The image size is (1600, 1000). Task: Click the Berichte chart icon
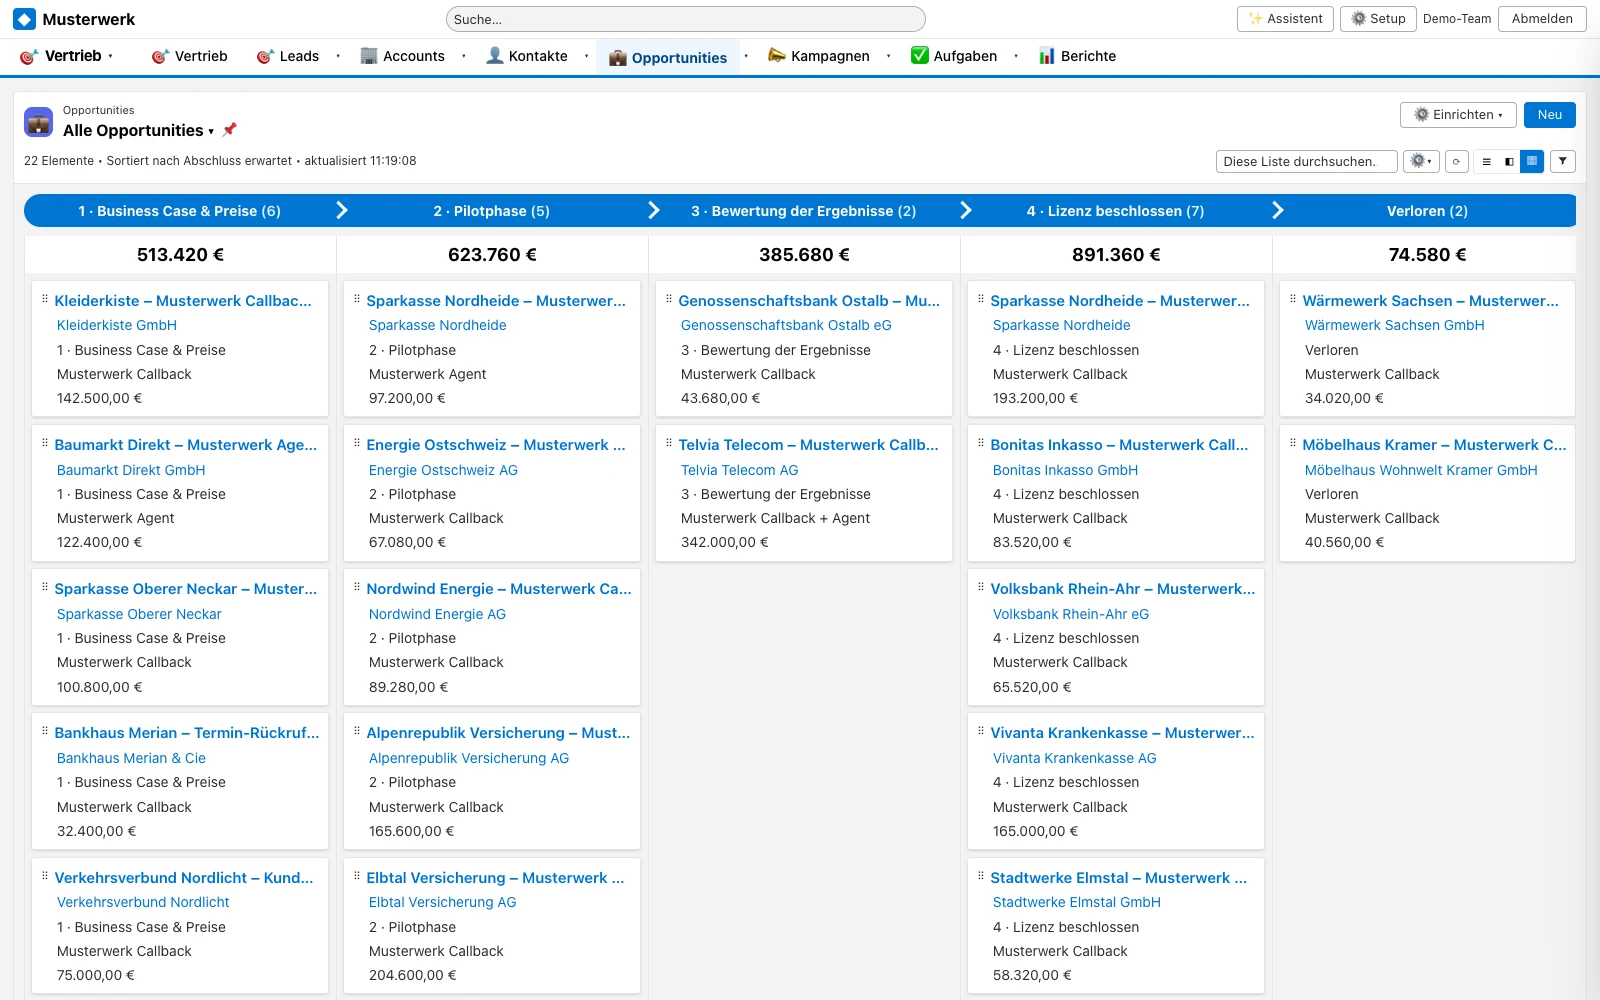[1046, 56]
